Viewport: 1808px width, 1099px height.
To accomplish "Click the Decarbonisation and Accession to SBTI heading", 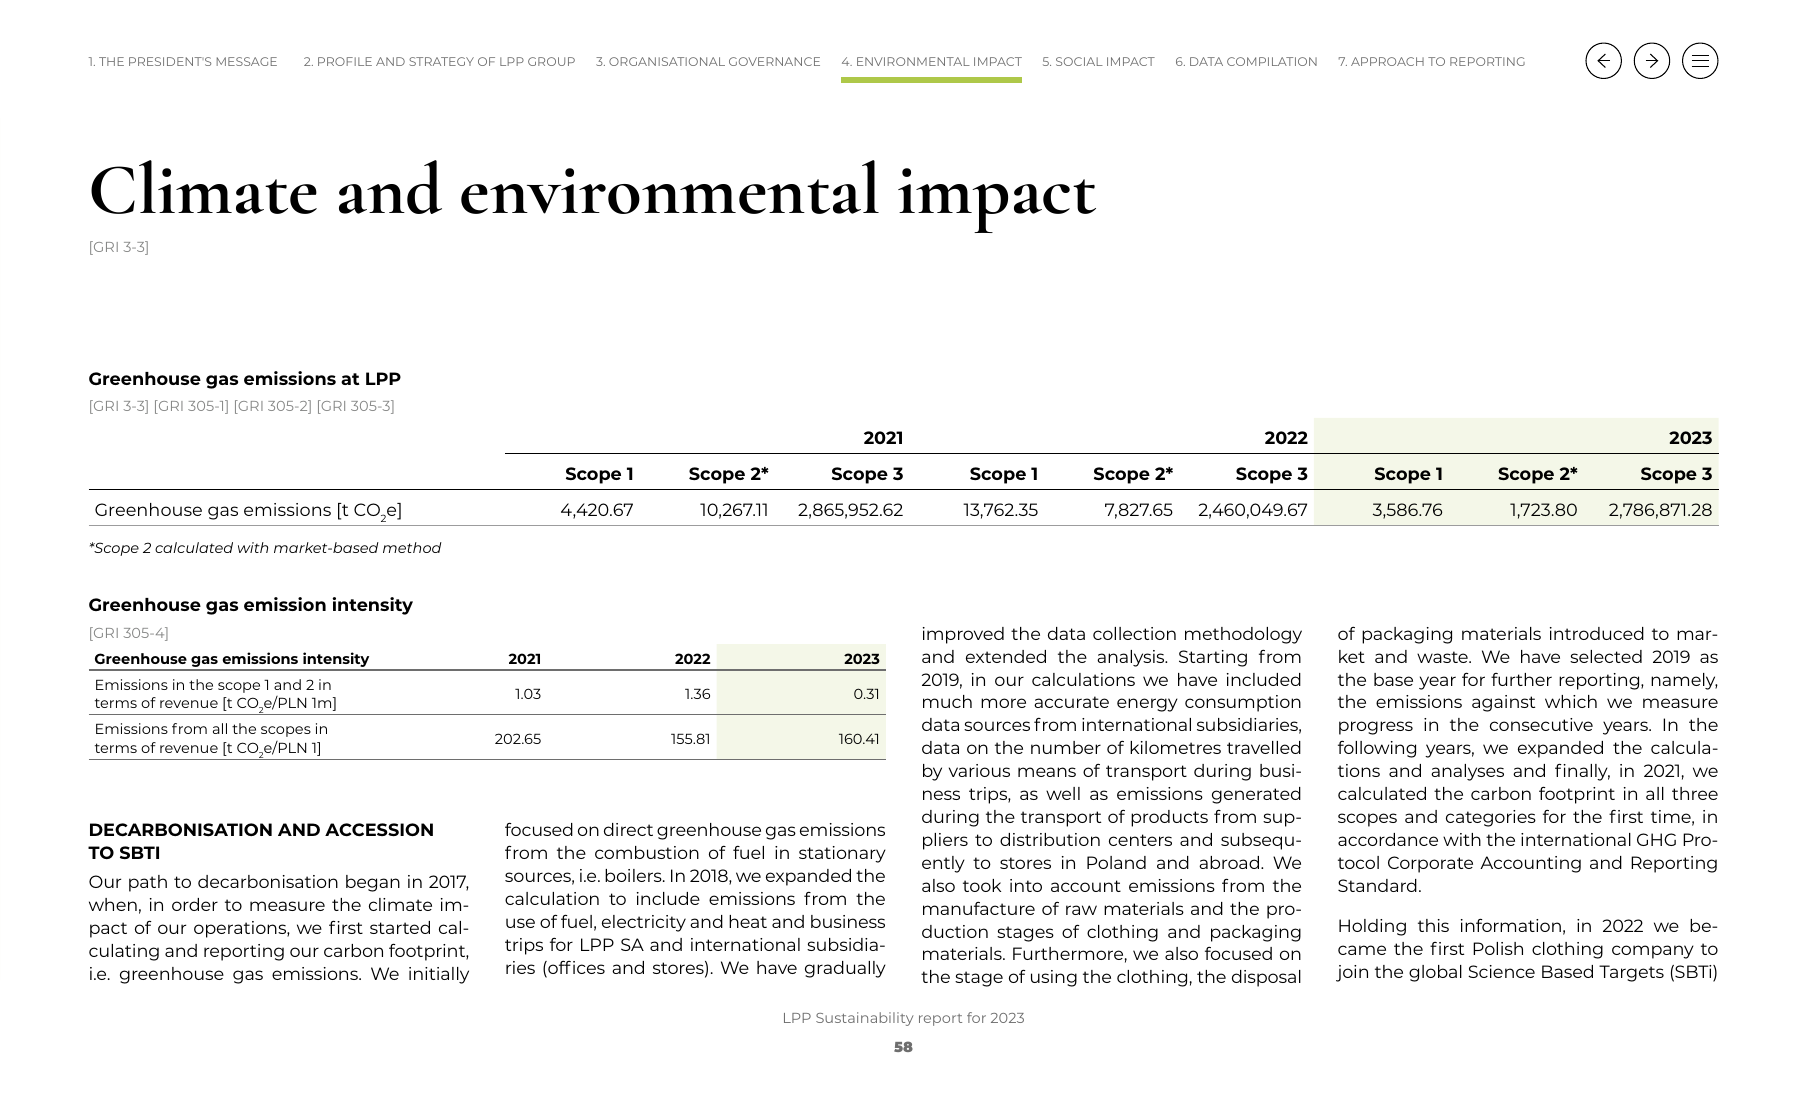I will click(261, 842).
